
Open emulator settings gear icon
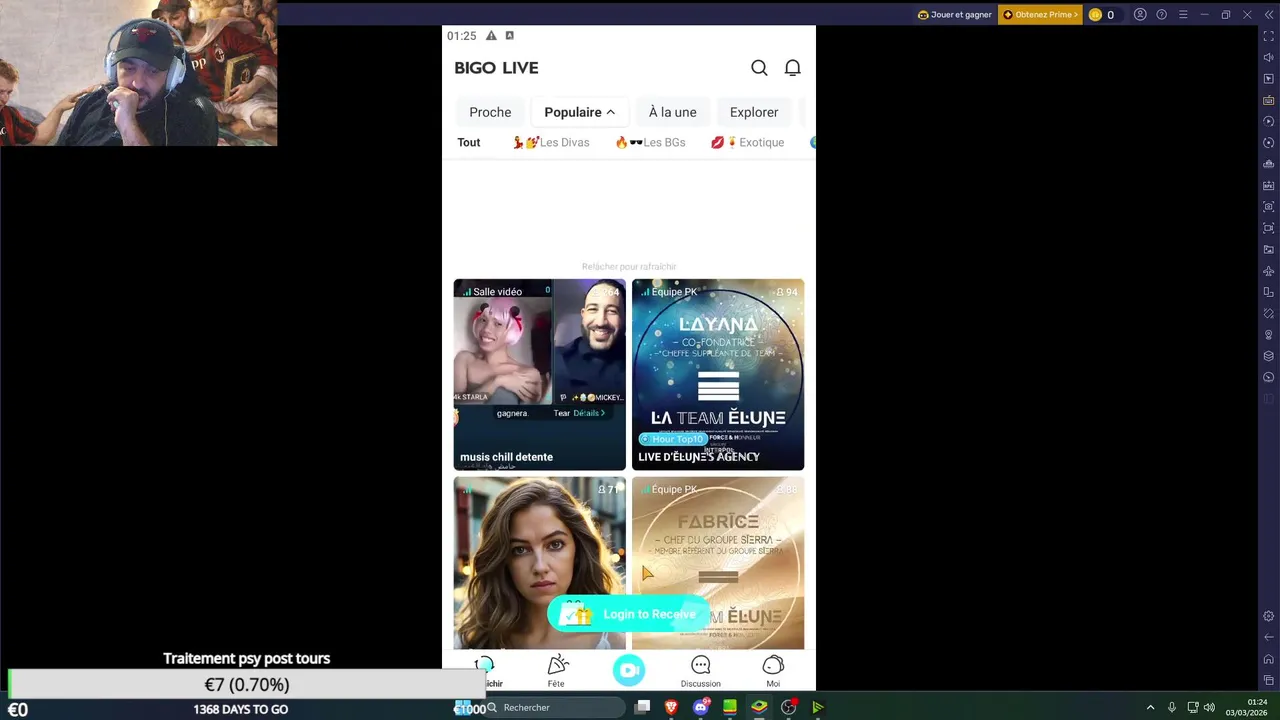point(1269,616)
